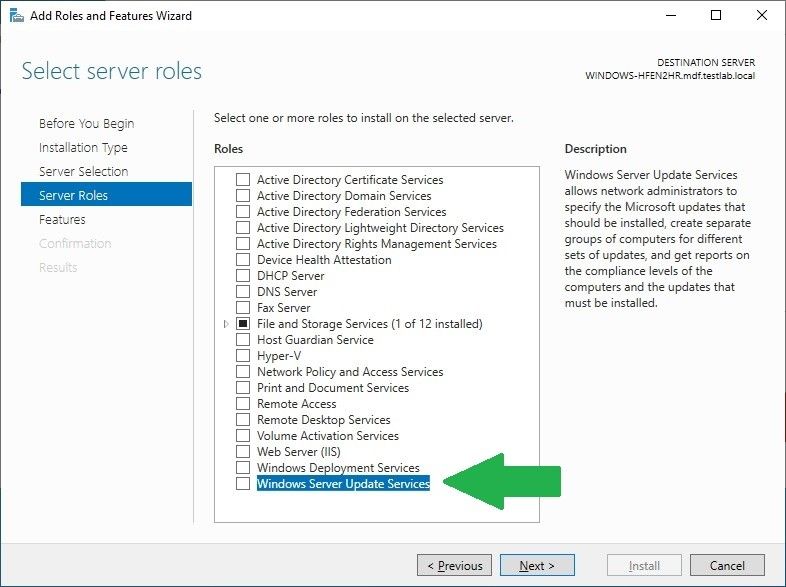This screenshot has width=786, height=587.
Task: Select 'Network Policy and Access Services' label
Action: [350, 371]
